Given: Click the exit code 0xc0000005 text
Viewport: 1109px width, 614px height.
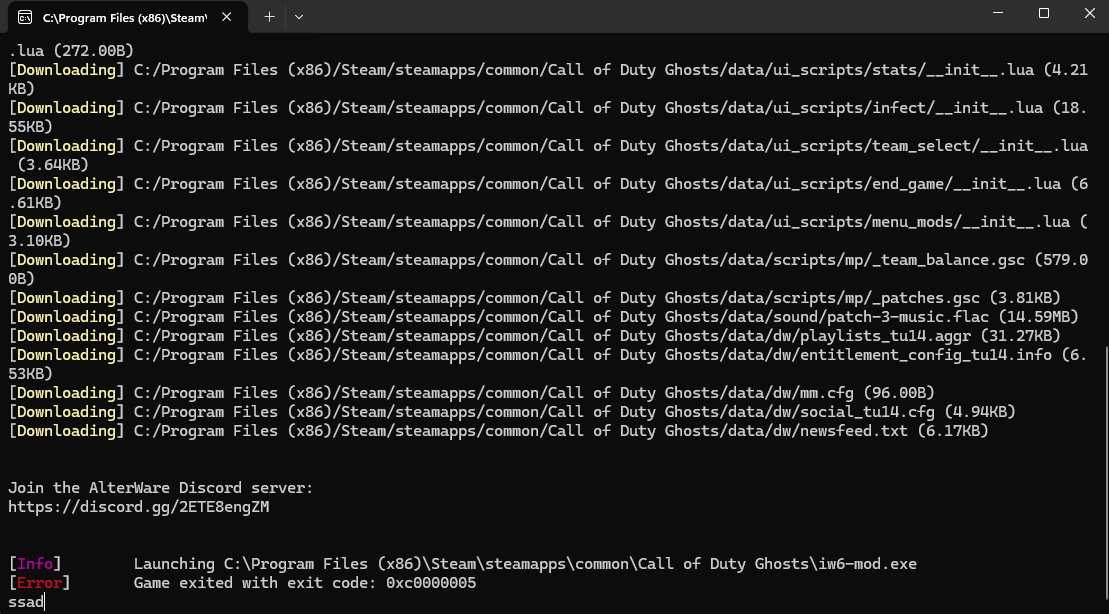Looking at the screenshot, I should pos(431,583).
